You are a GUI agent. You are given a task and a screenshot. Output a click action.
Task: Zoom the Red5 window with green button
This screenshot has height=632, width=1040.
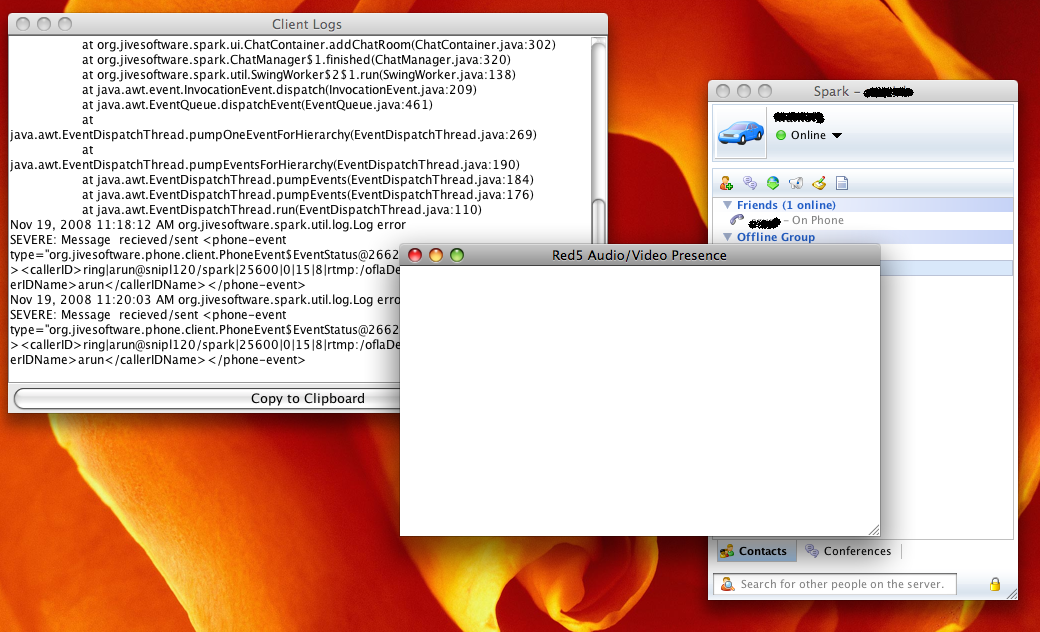(457, 255)
